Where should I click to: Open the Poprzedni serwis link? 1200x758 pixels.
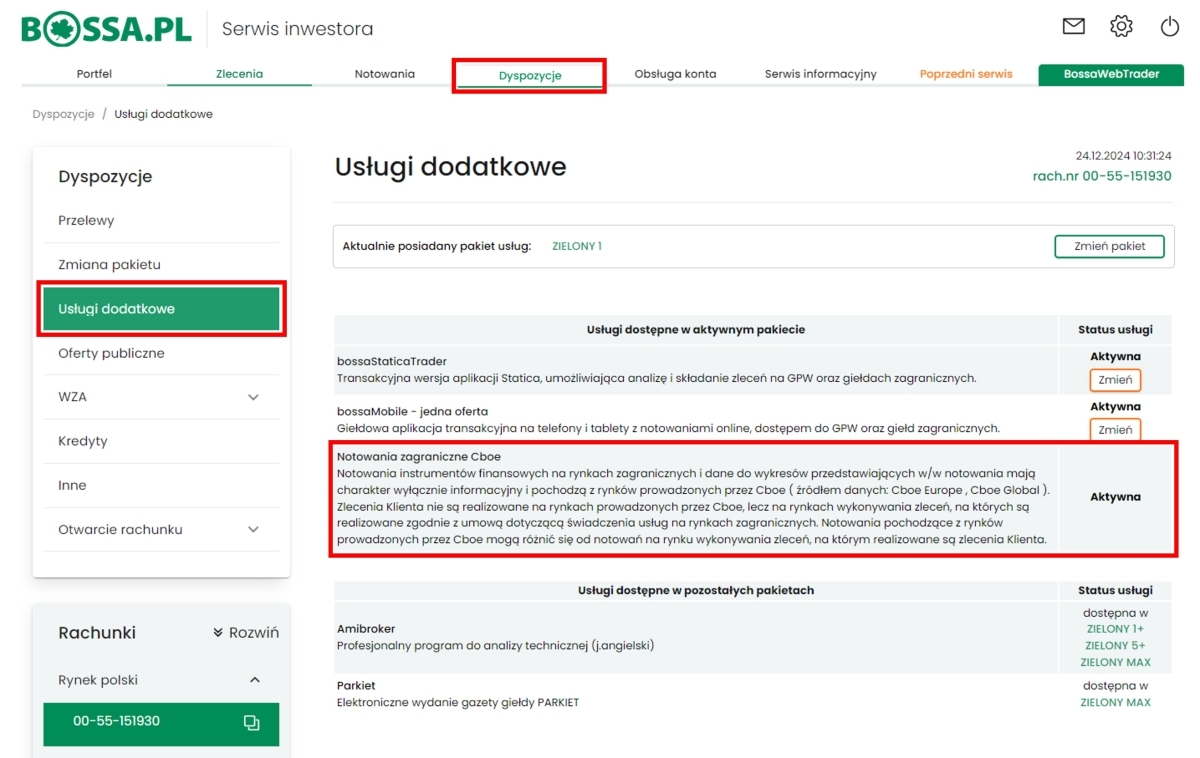click(x=965, y=74)
